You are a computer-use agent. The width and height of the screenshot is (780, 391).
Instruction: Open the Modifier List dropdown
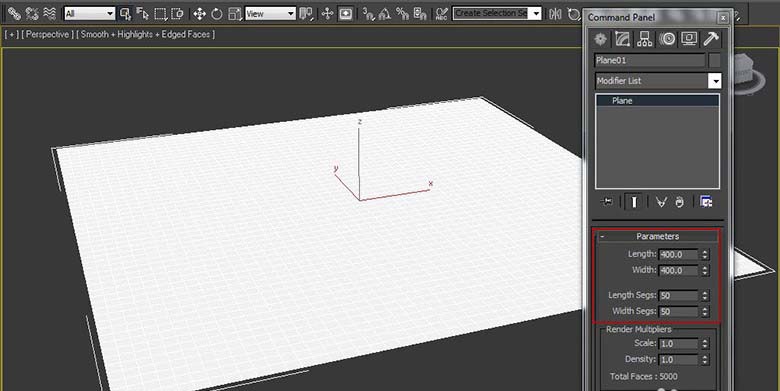click(658, 81)
